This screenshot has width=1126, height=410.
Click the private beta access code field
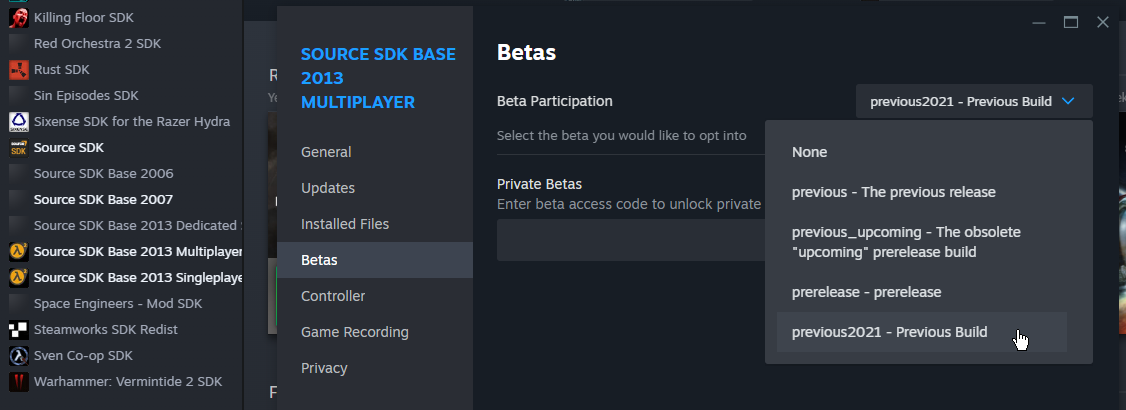[631, 240]
